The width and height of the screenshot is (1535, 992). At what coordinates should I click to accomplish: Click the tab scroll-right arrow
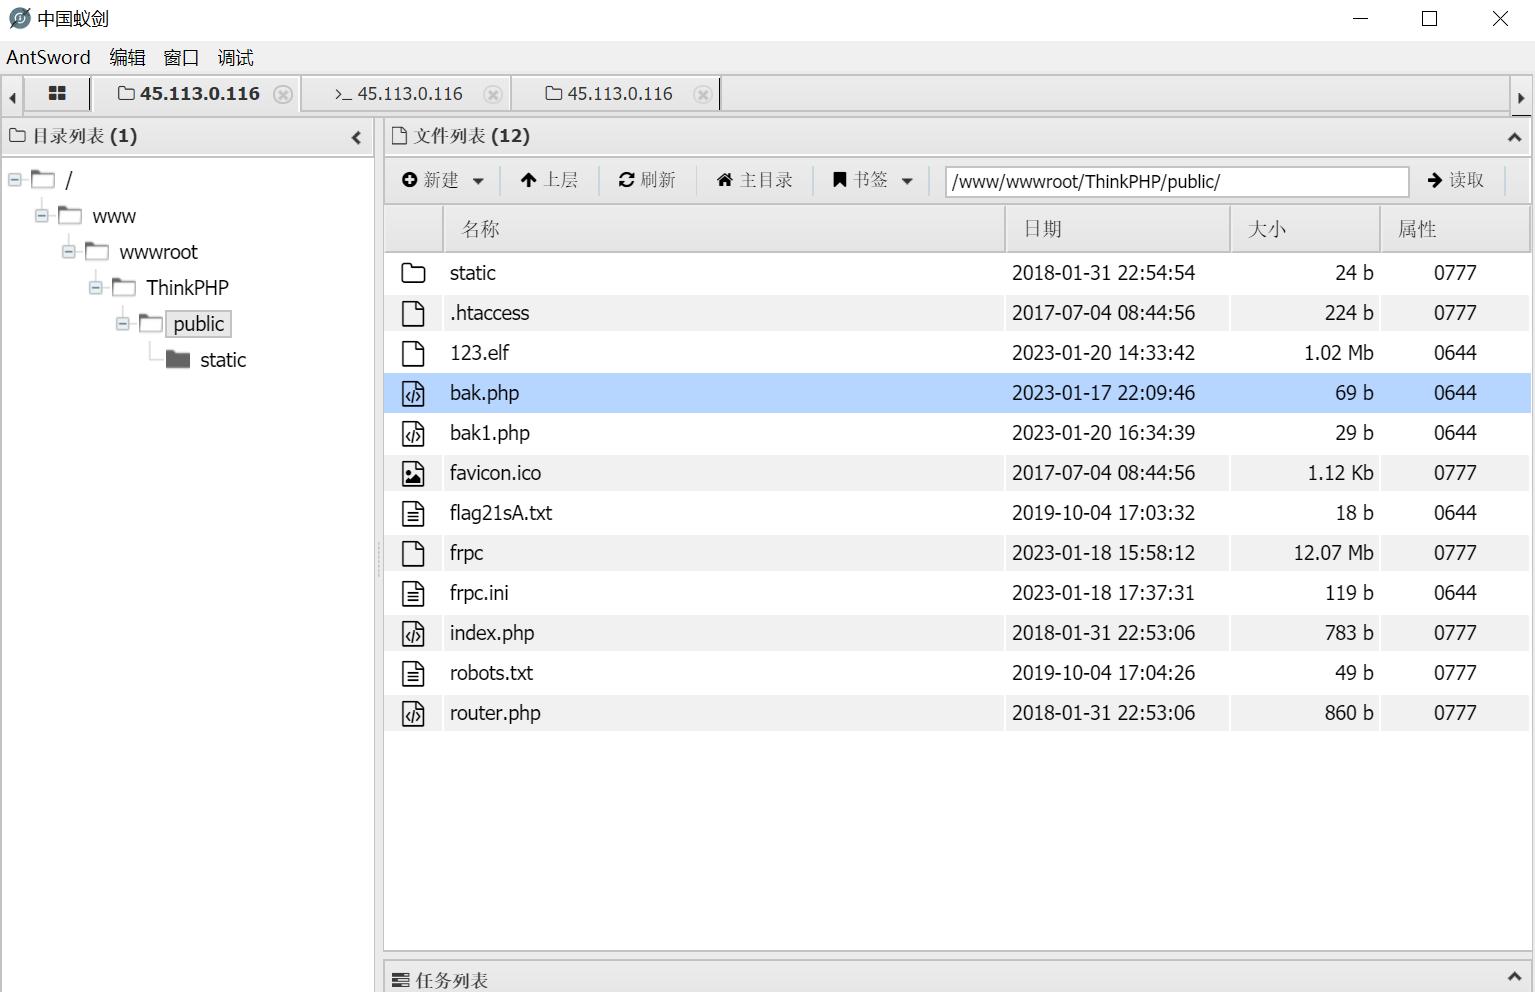1521,98
